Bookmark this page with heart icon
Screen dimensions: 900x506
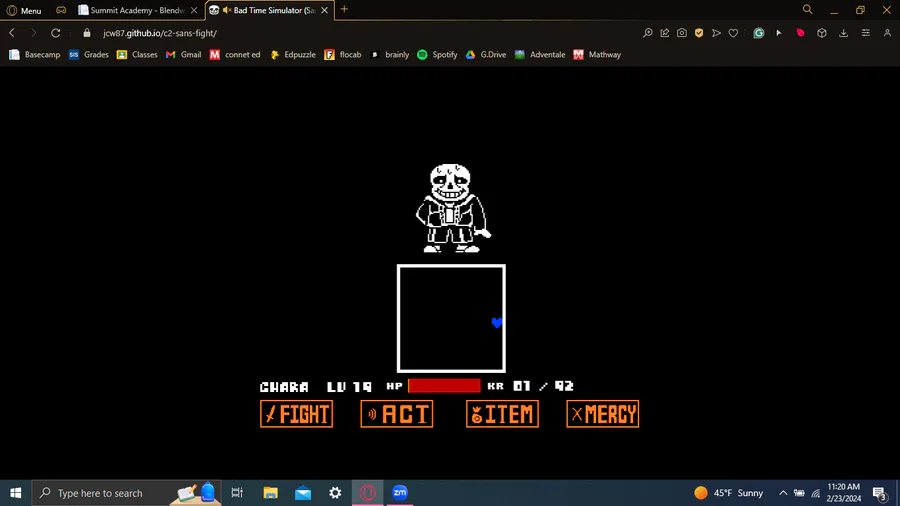[x=734, y=33]
